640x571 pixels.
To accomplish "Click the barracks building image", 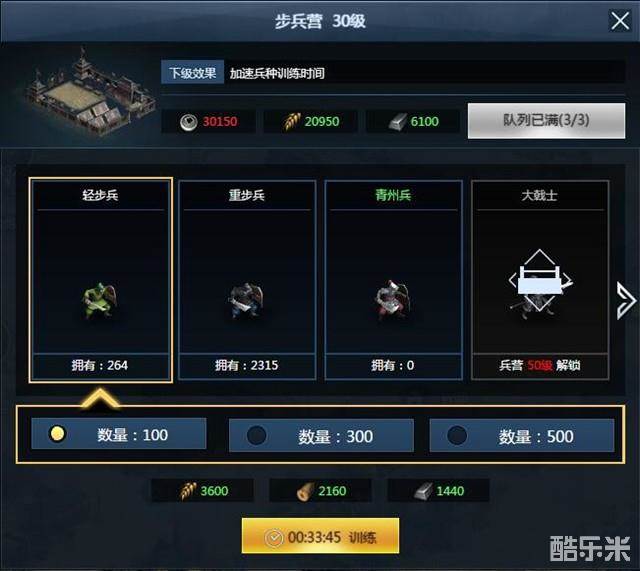I will click(89, 94).
